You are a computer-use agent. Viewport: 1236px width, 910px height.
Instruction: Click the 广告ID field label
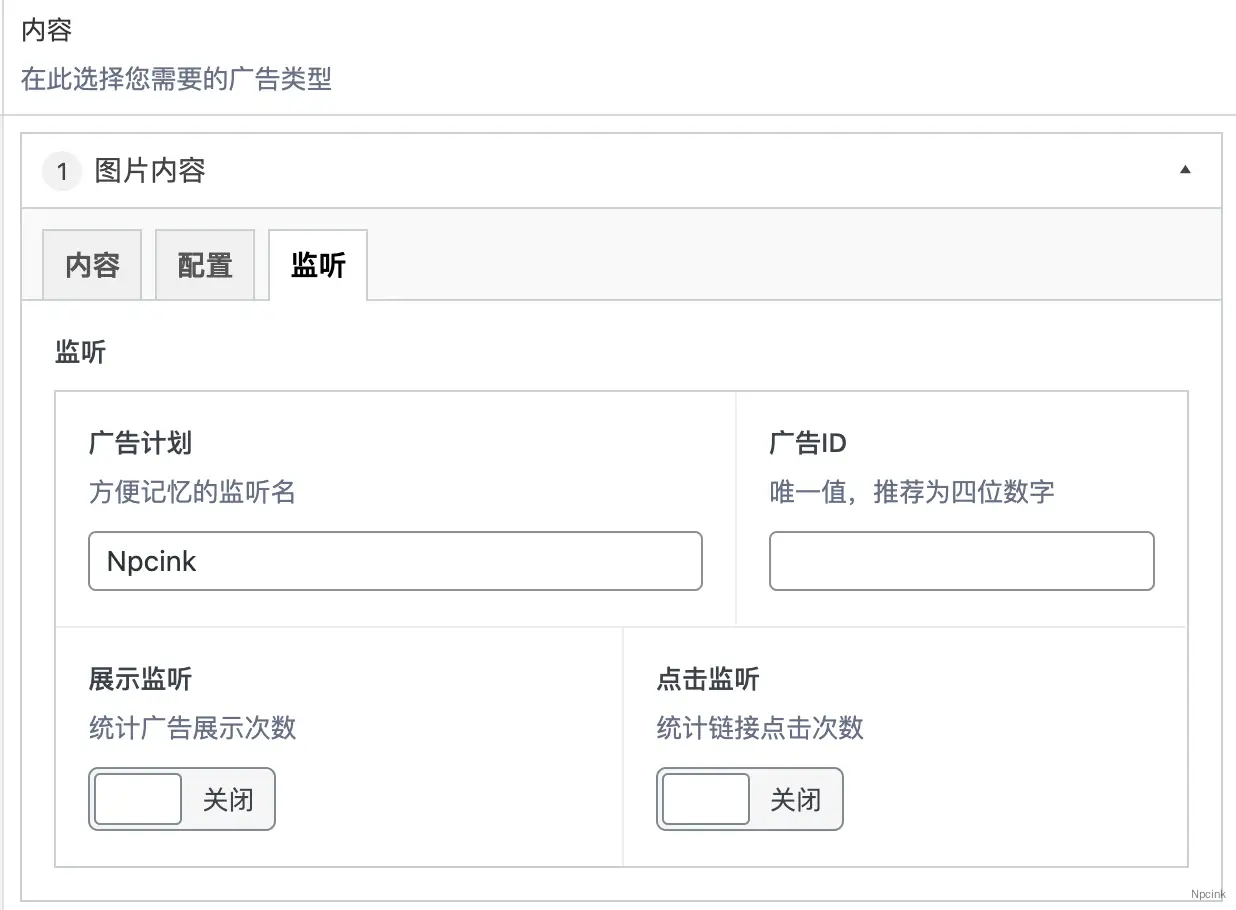[808, 443]
